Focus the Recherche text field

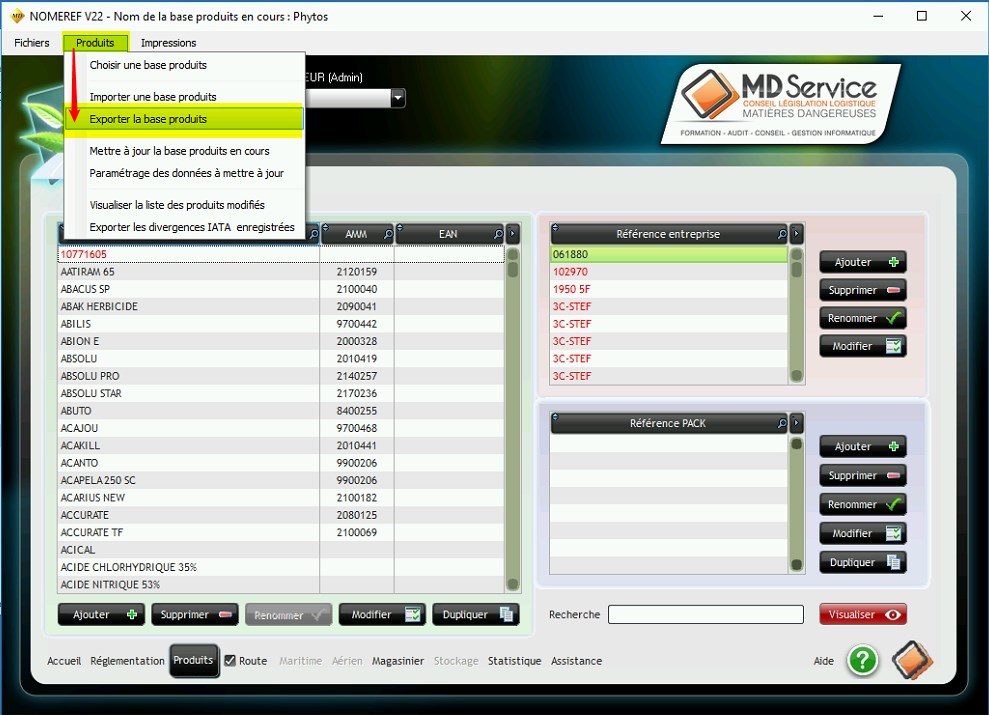pyautogui.click(x=706, y=615)
